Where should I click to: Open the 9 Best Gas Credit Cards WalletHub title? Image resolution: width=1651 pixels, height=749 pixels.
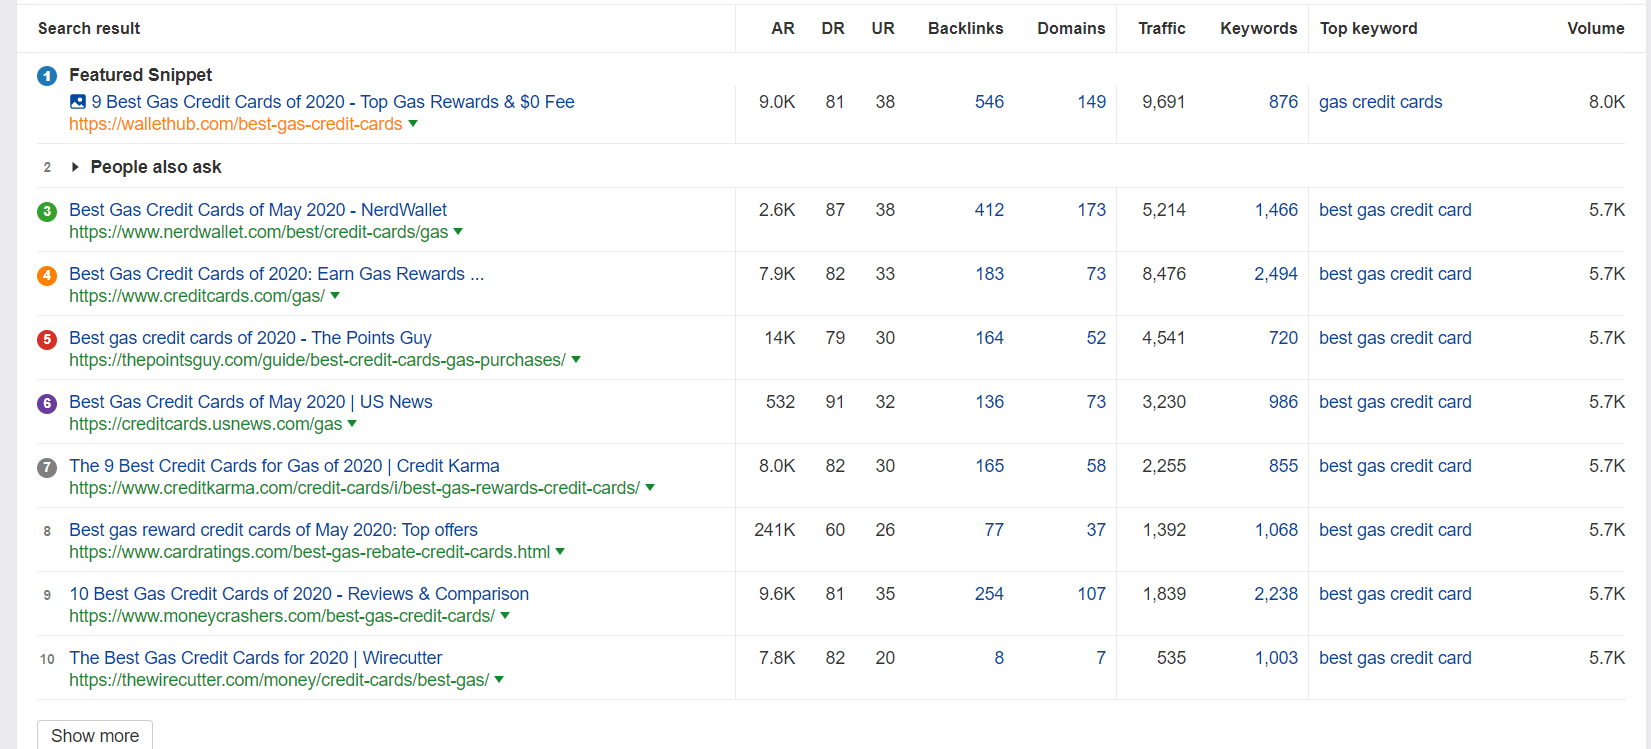point(333,102)
